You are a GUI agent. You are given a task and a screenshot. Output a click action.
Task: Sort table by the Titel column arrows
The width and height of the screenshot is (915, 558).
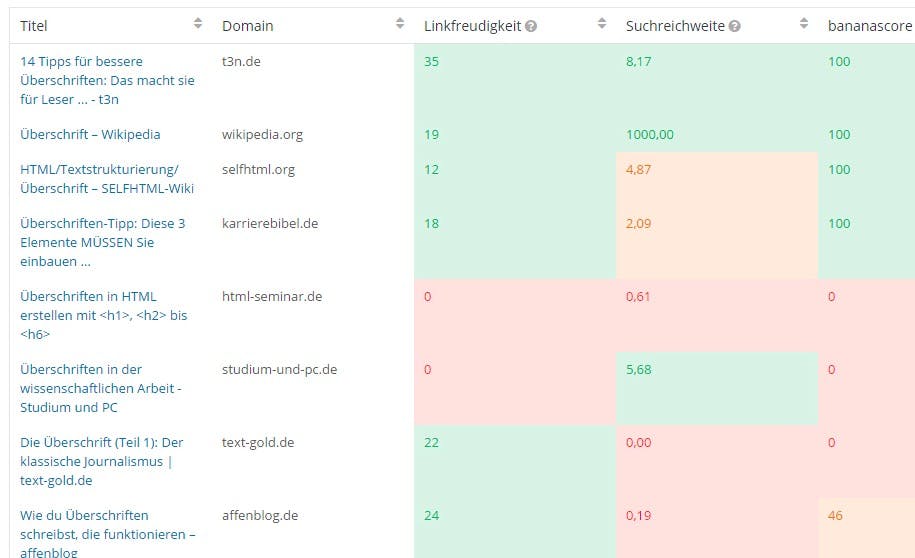(198, 23)
